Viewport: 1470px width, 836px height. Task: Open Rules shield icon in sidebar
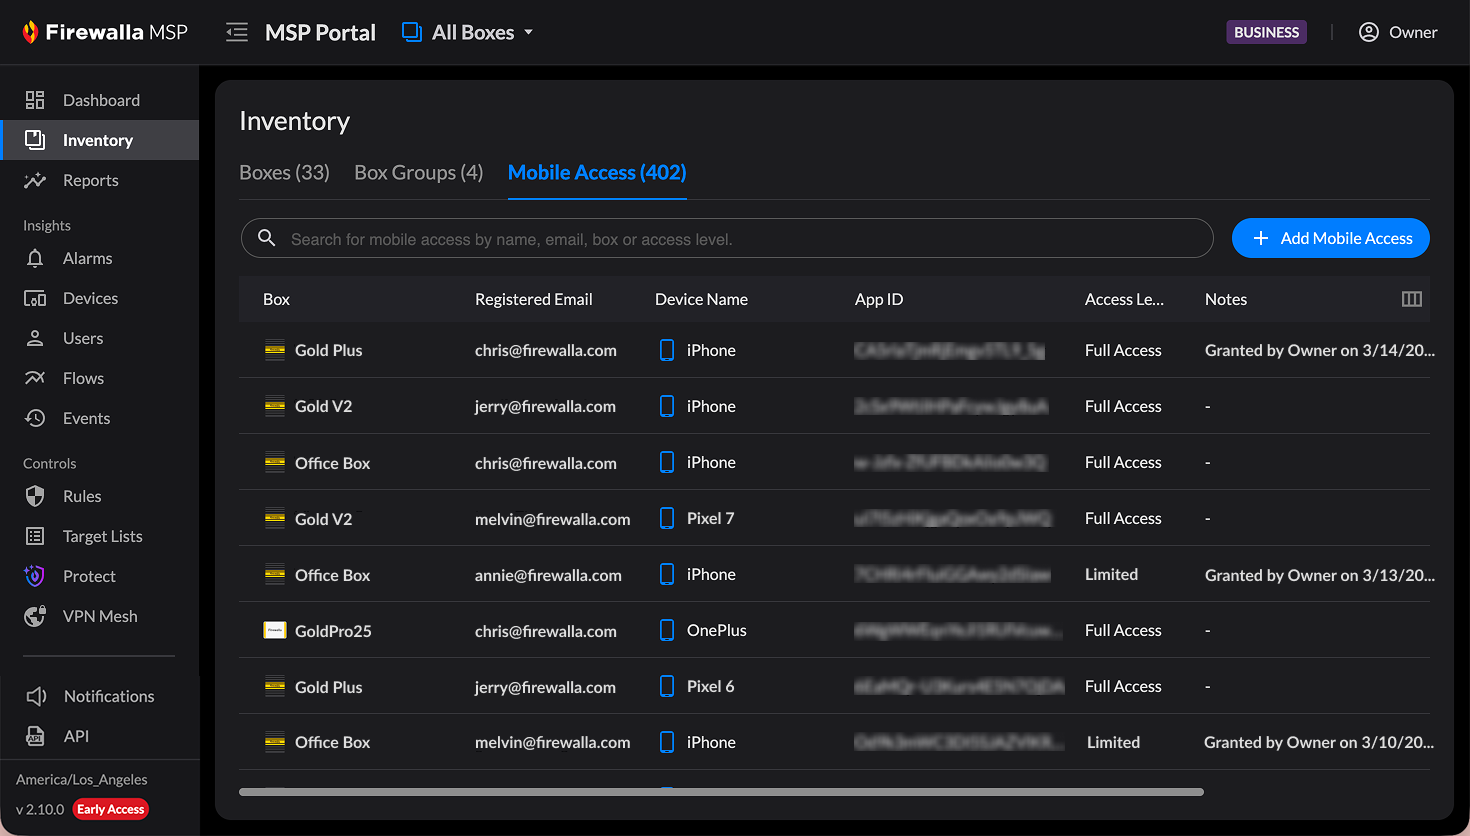coord(35,496)
